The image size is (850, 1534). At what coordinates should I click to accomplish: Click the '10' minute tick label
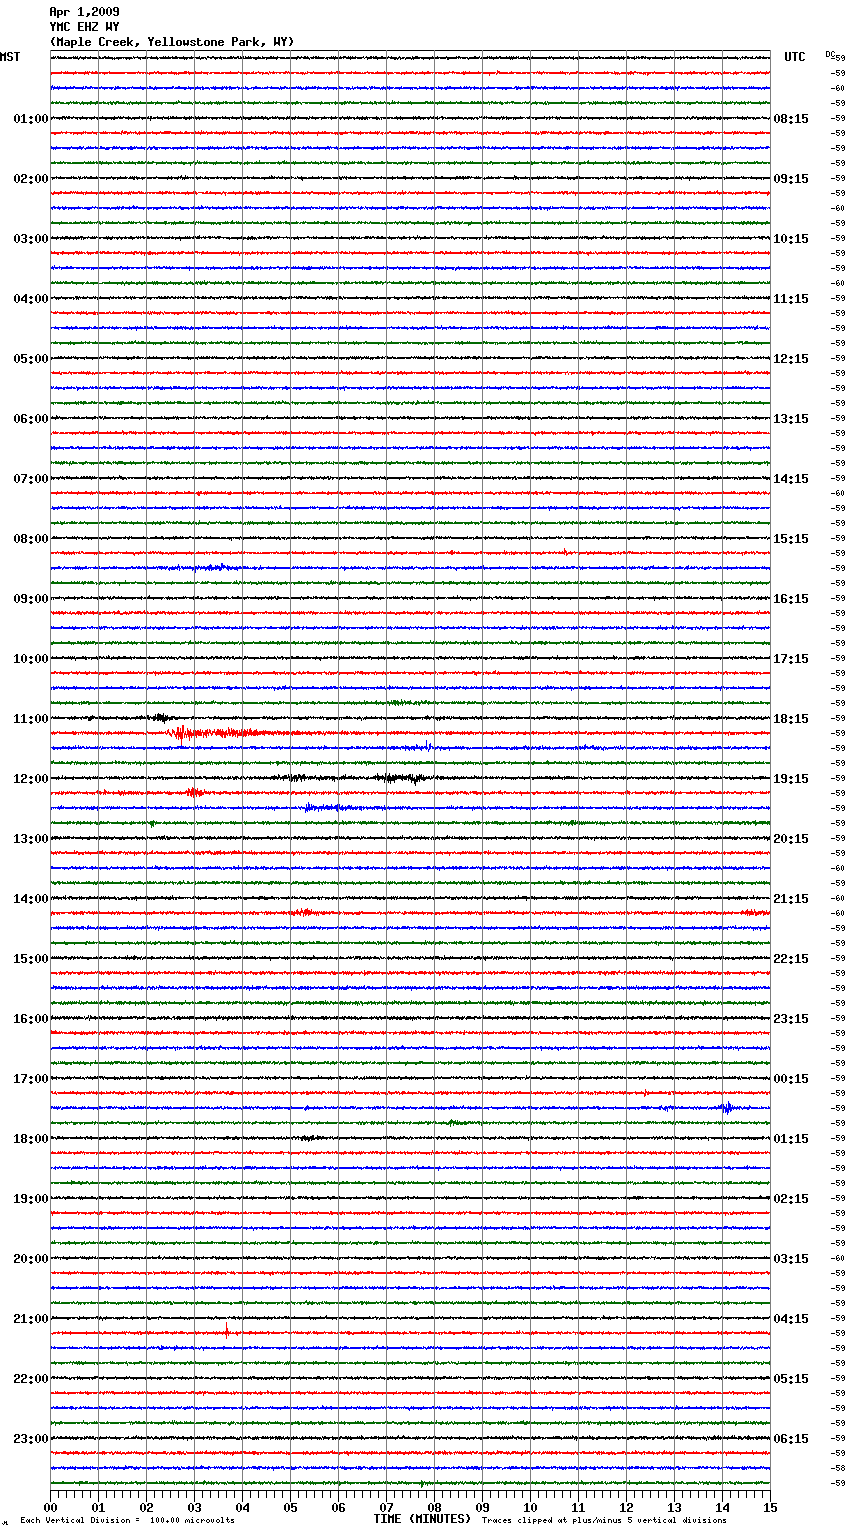point(531,1507)
